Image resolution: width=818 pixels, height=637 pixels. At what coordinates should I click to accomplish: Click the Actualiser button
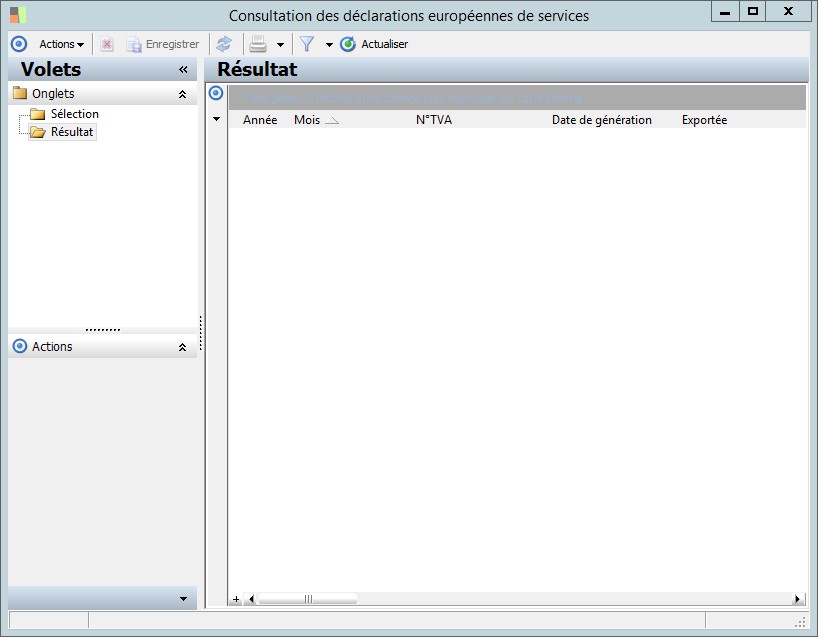click(375, 44)
